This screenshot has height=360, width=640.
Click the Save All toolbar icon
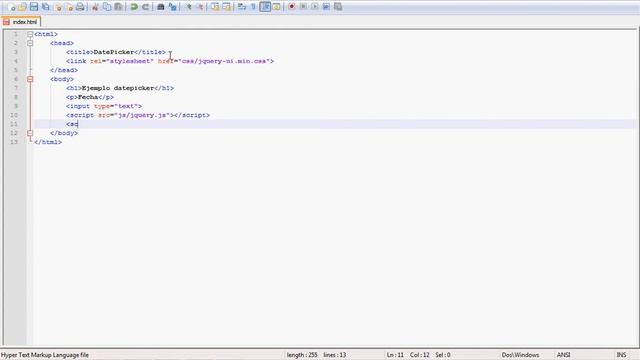[46, 7]
